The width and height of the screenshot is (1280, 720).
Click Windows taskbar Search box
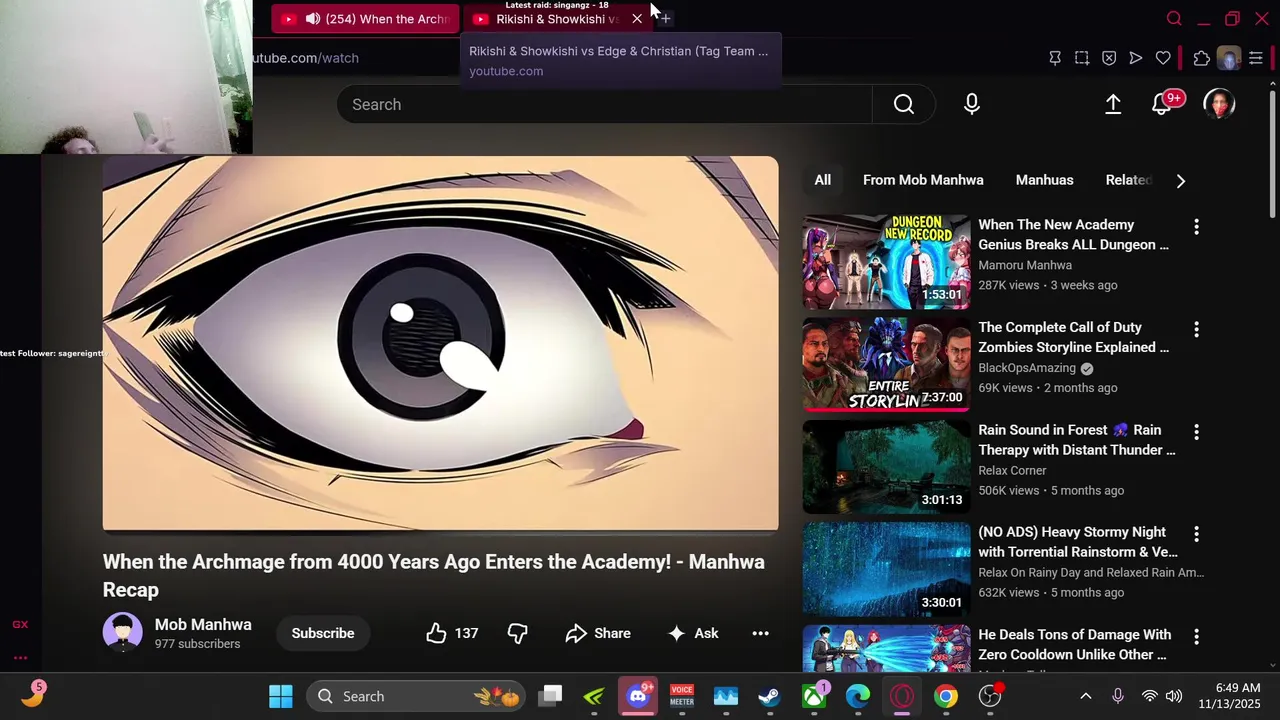[x=417, y=696]
